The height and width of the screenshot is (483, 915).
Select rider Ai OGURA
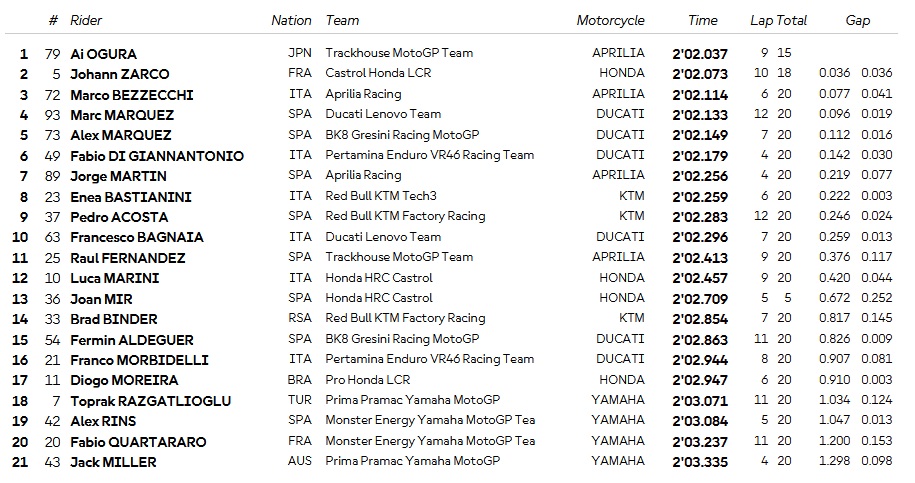[103, 53]
